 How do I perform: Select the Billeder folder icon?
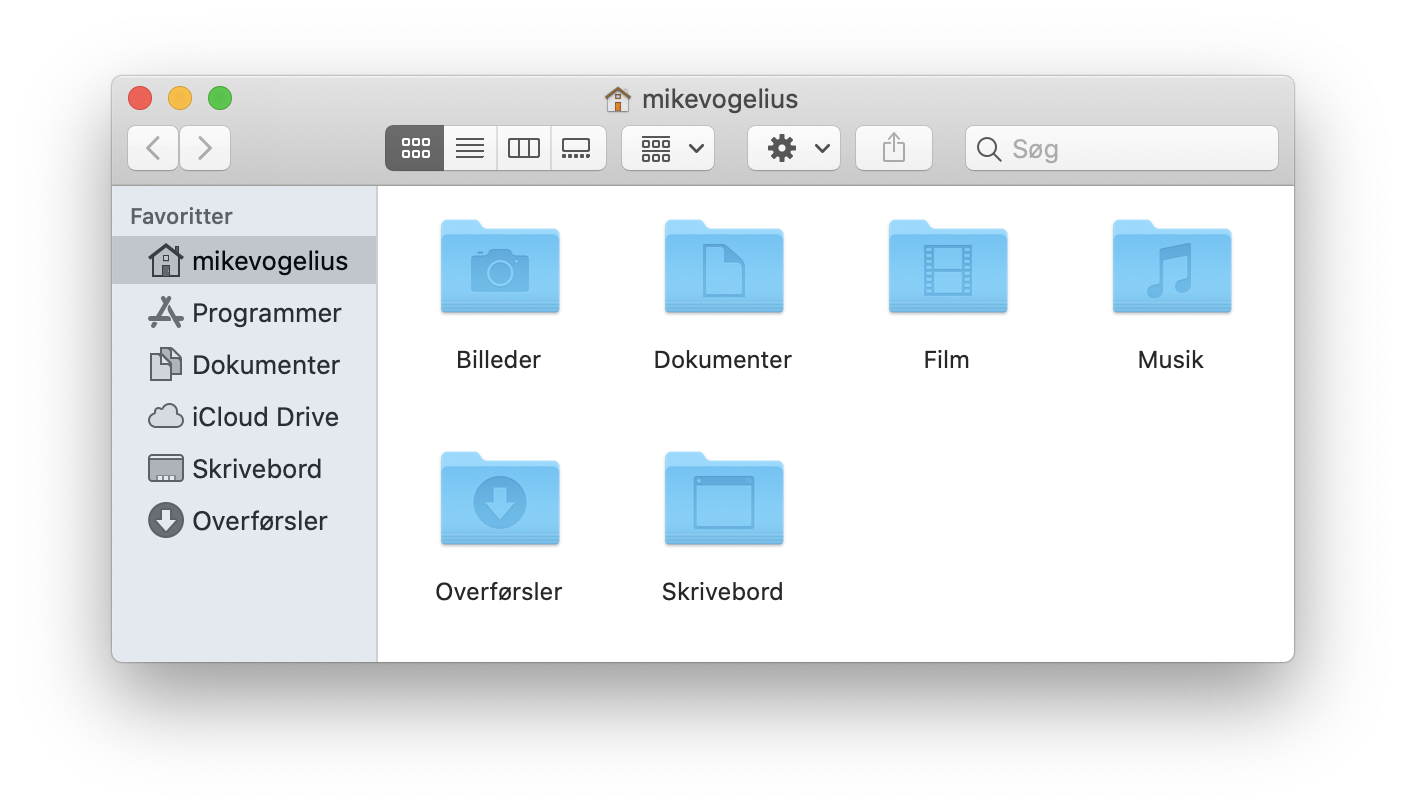[x=500, y=266]
